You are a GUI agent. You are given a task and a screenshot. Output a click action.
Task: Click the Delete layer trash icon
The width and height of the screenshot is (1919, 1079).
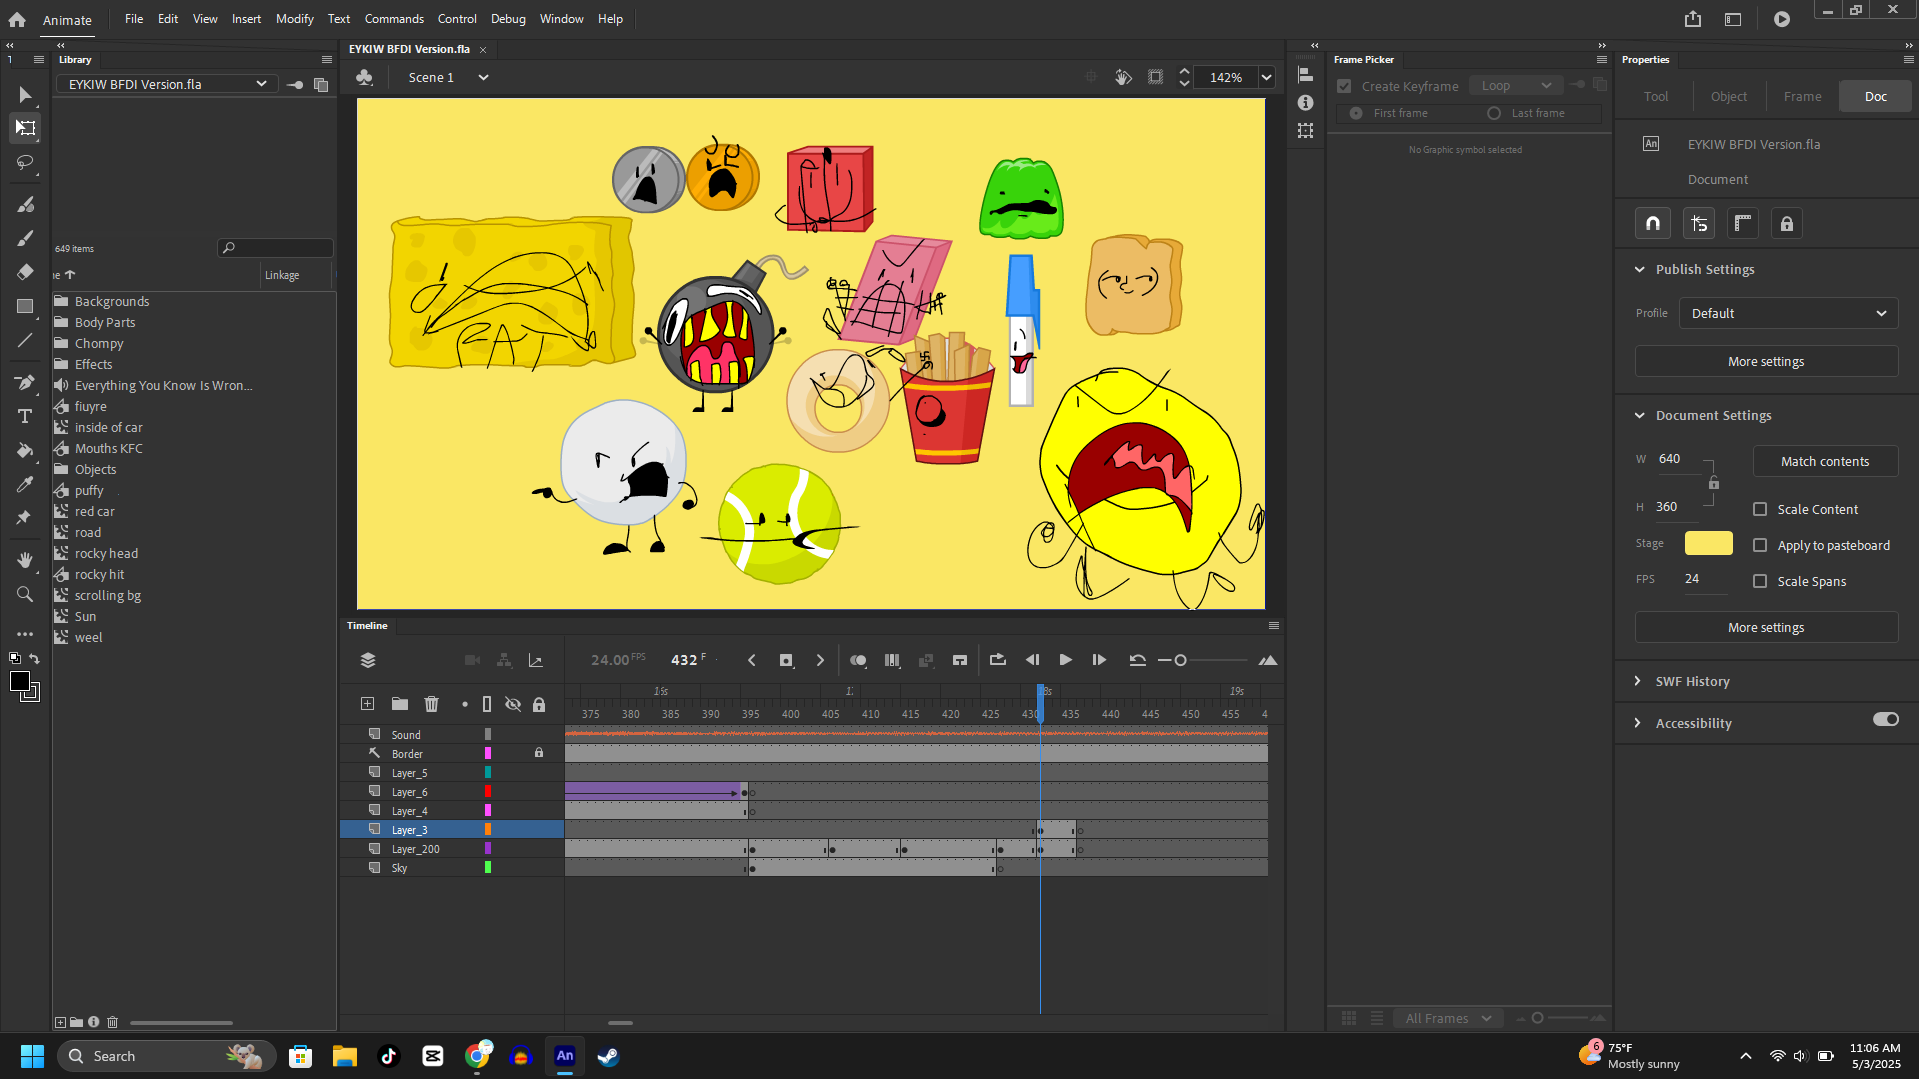click(x=431, y=704)
